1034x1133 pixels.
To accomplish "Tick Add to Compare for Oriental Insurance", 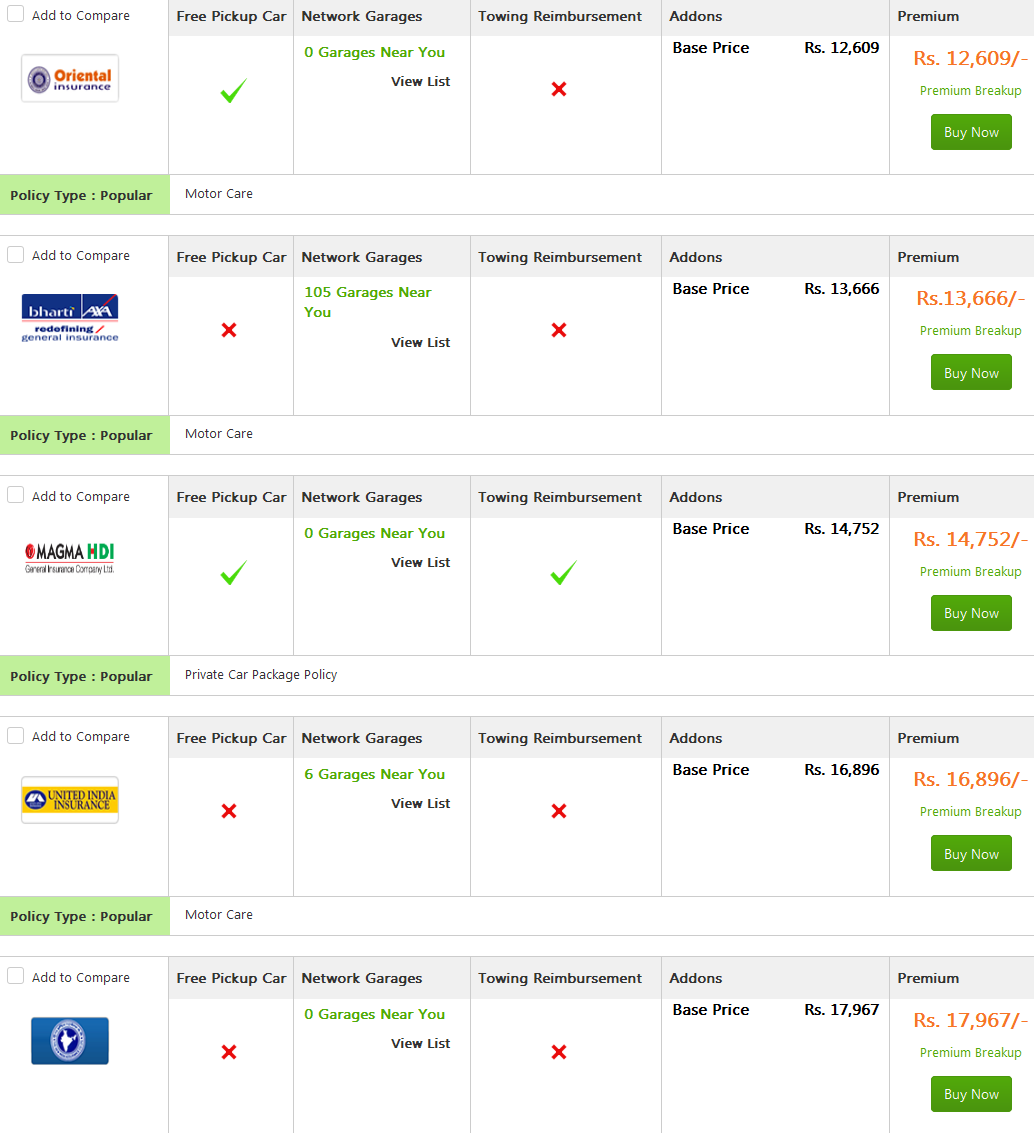I will coord(16,14).
